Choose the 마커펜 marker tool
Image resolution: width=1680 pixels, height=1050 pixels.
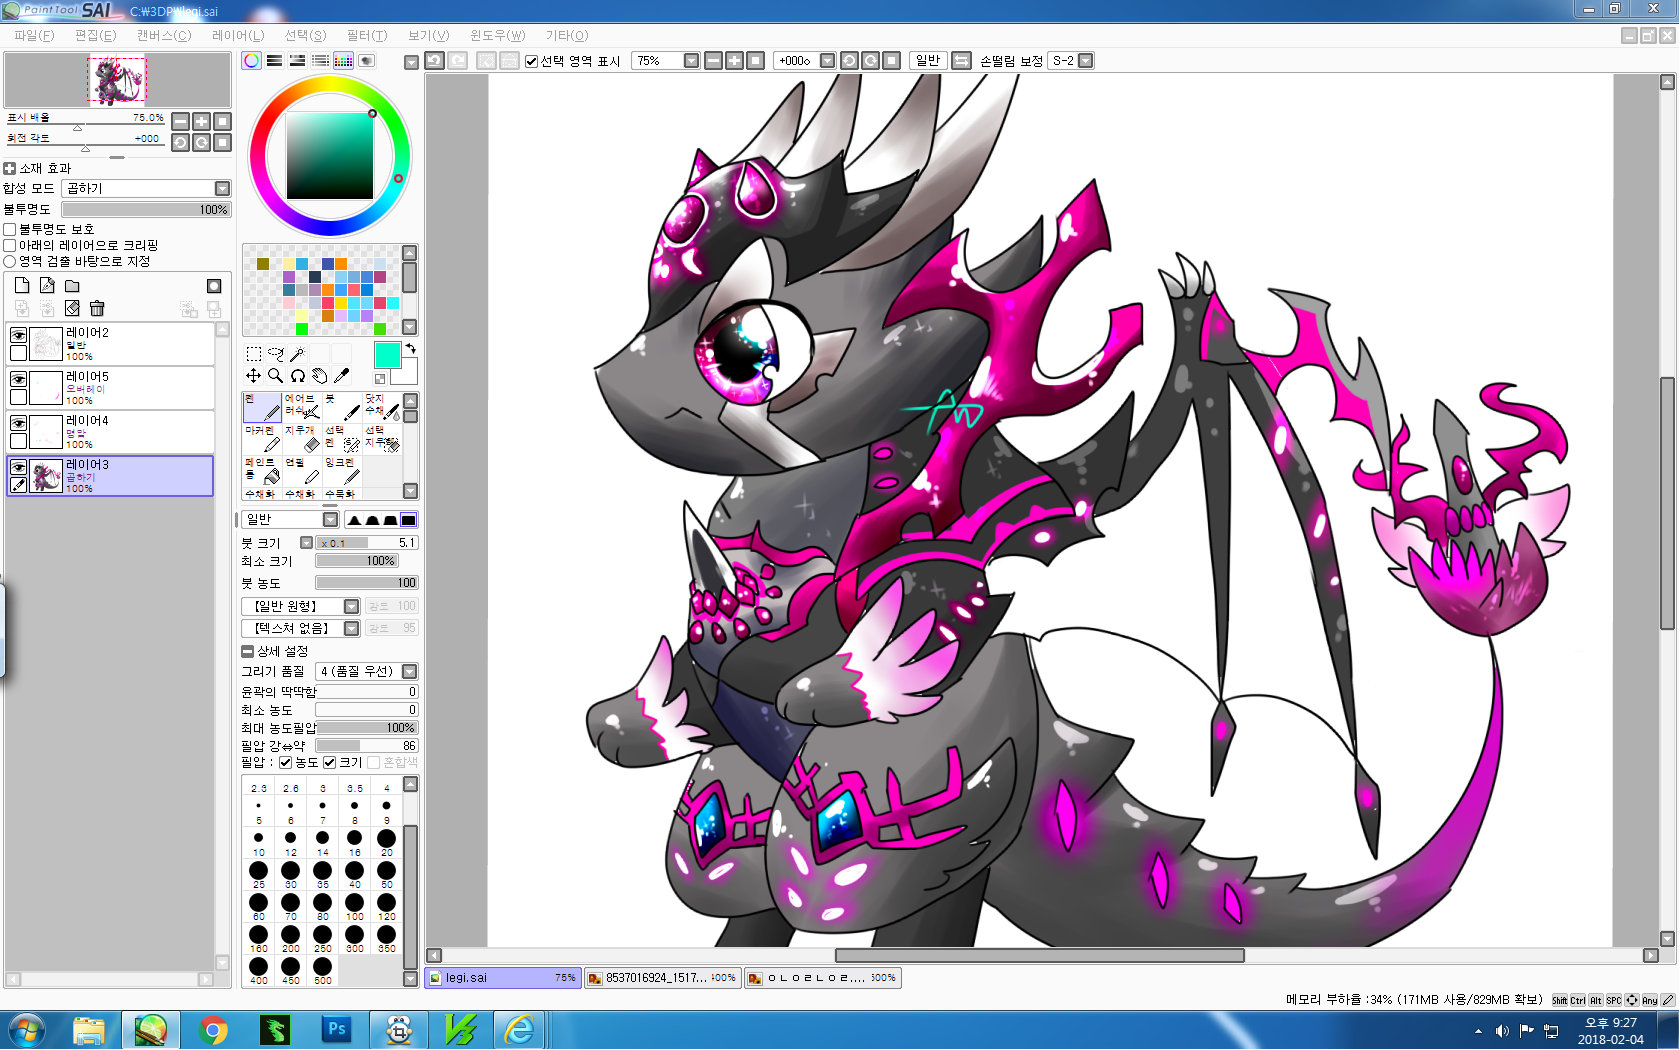tap(262, 439)
